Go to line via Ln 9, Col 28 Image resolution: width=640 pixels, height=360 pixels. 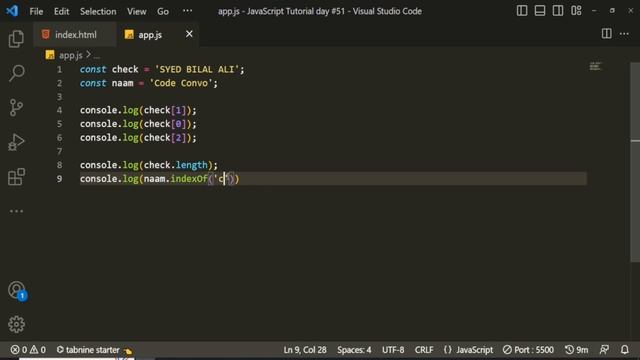[x=305, y=350]
